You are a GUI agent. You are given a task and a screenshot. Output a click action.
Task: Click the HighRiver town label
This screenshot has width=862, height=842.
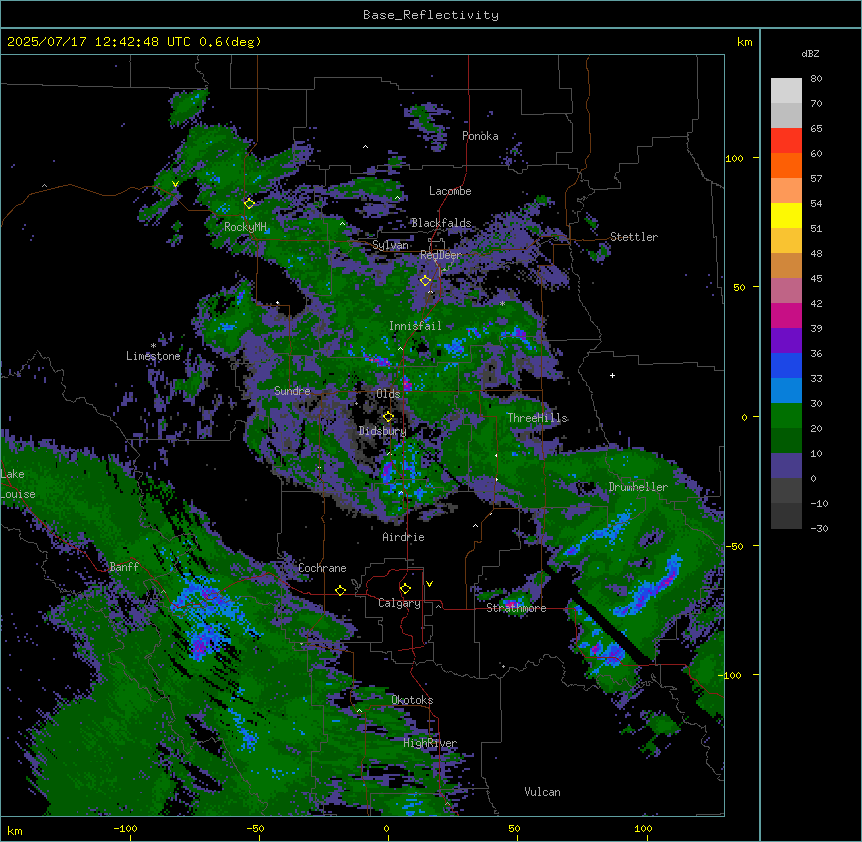click(x=430, y=743)
